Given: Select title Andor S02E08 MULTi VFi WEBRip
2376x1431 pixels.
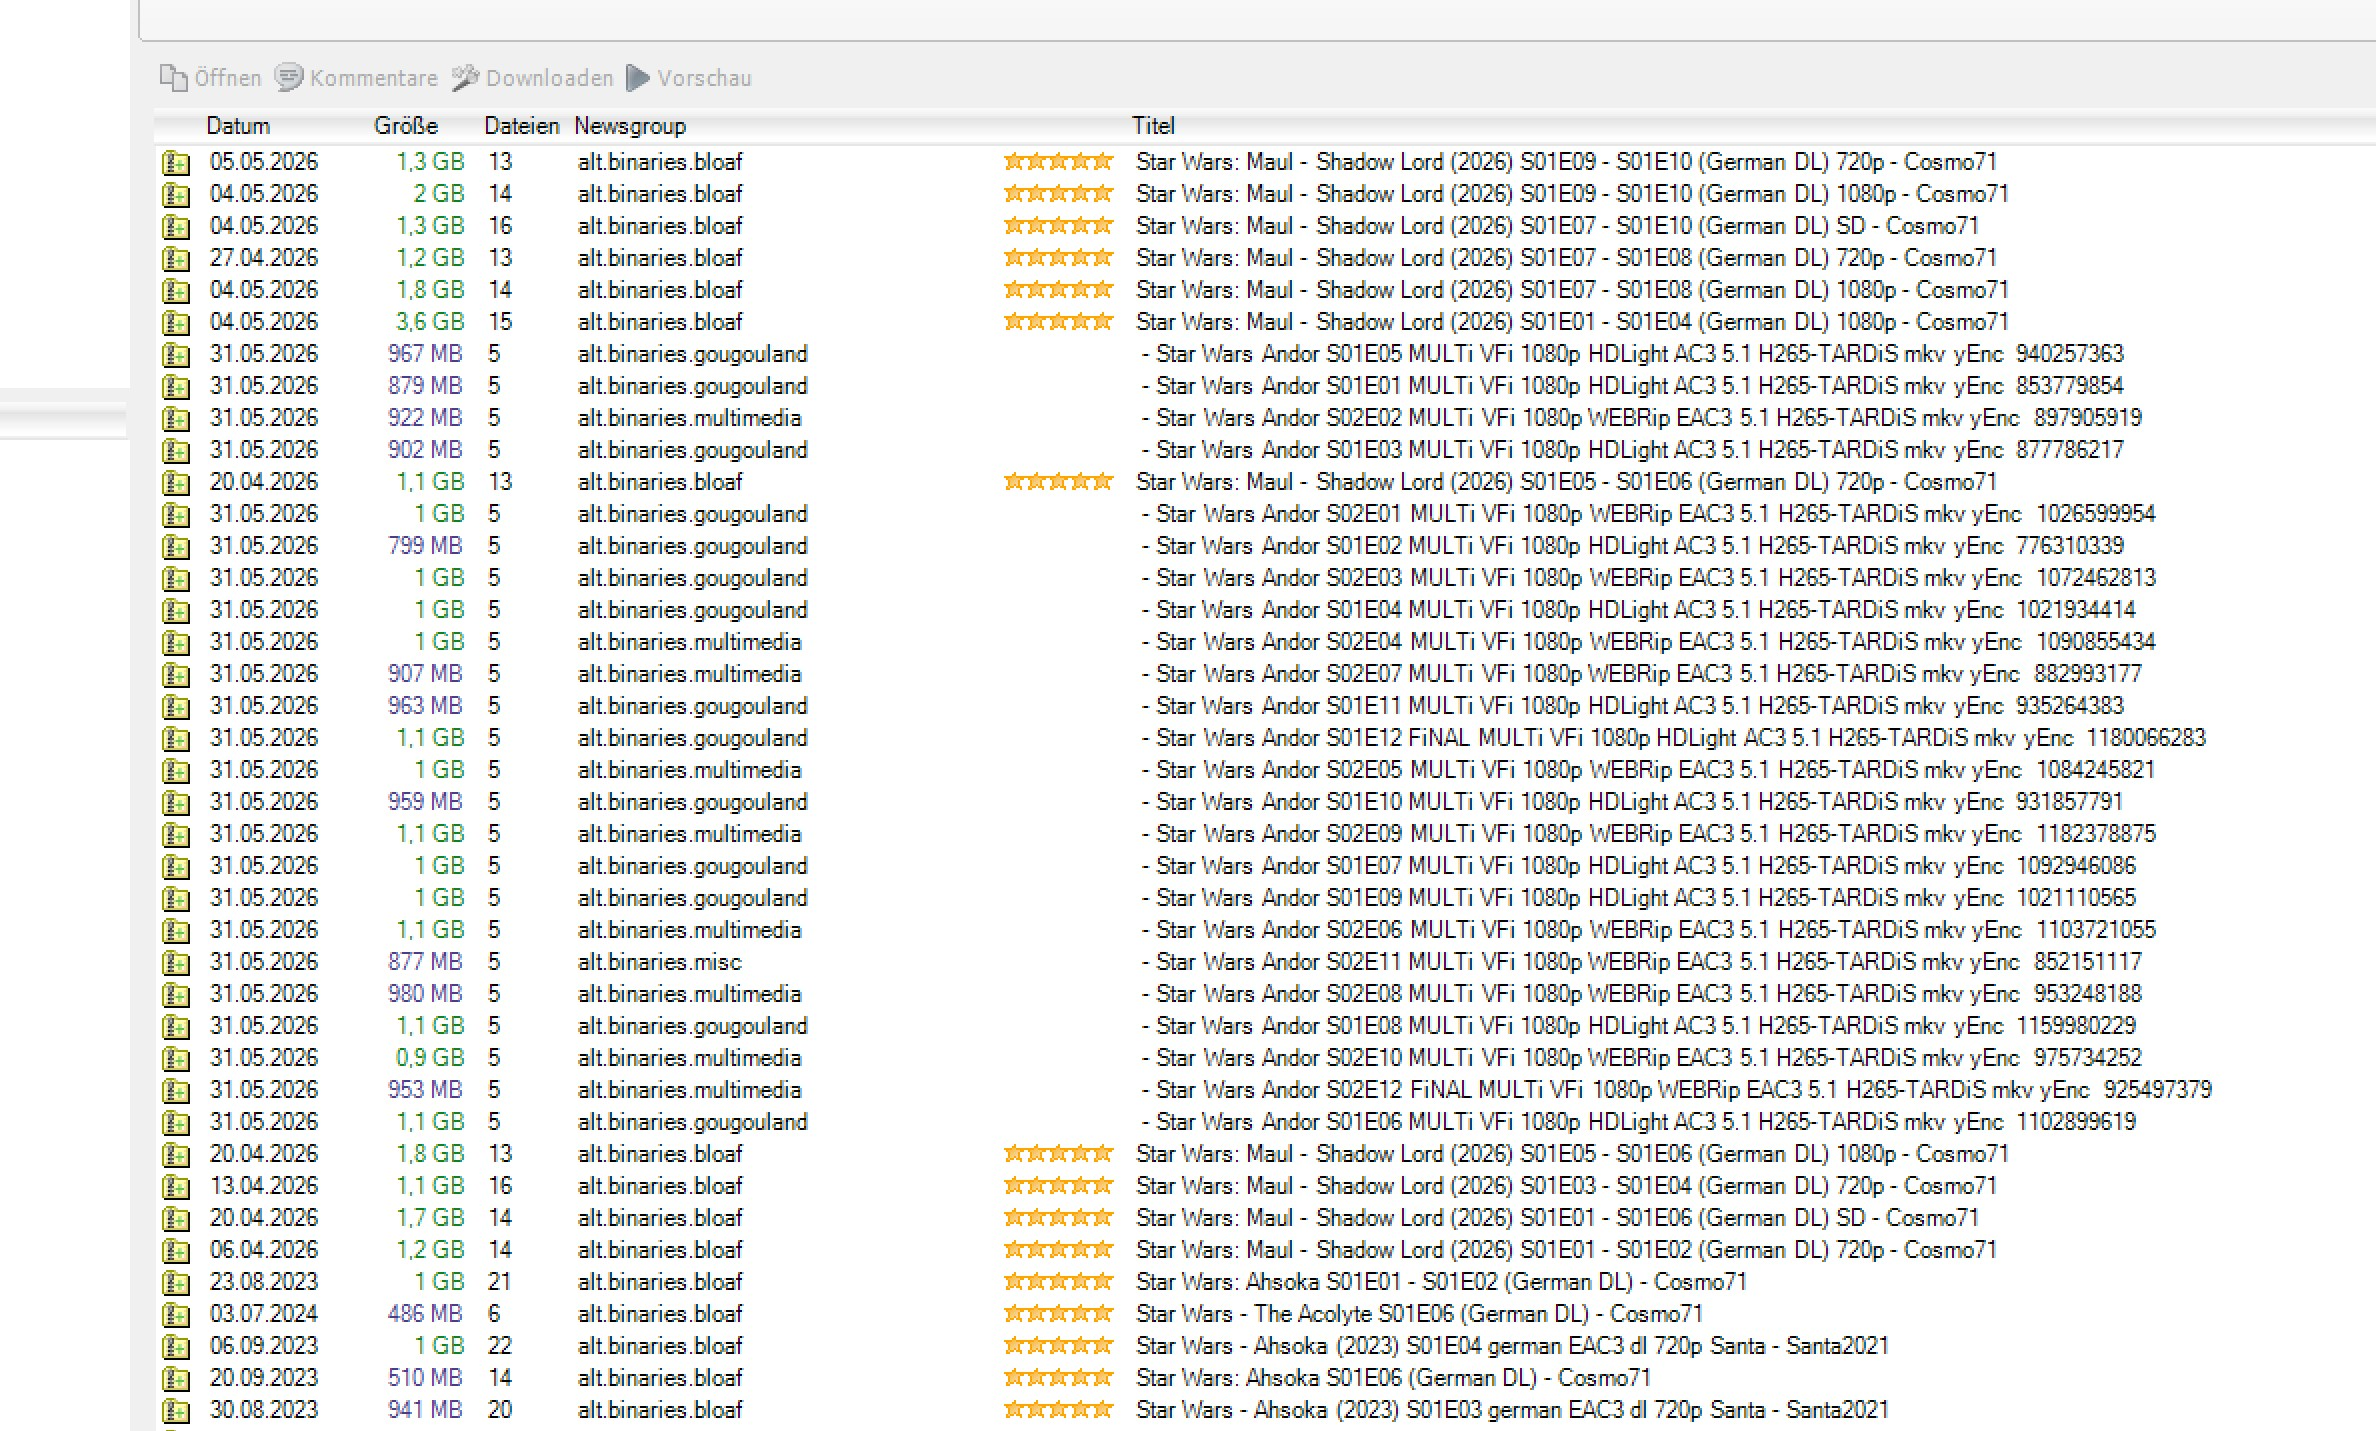Looking at the screenshot, I should coord(1642,994).
